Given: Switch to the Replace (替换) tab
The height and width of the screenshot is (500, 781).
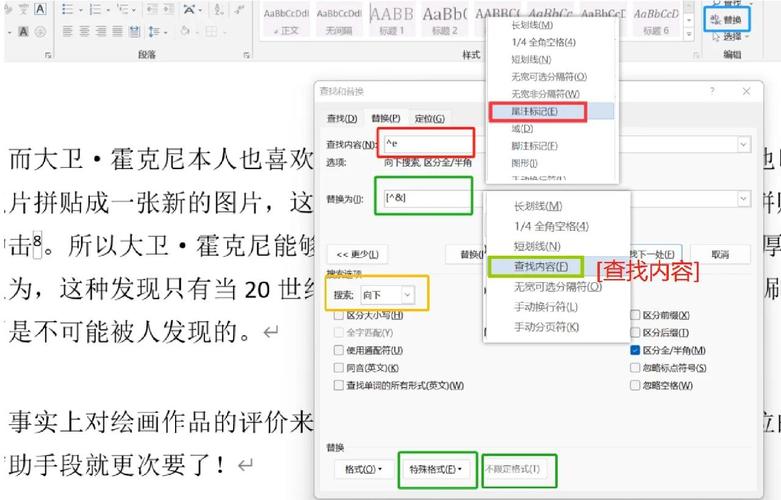Looking at the screenshot, I should (x=386, y=119).
